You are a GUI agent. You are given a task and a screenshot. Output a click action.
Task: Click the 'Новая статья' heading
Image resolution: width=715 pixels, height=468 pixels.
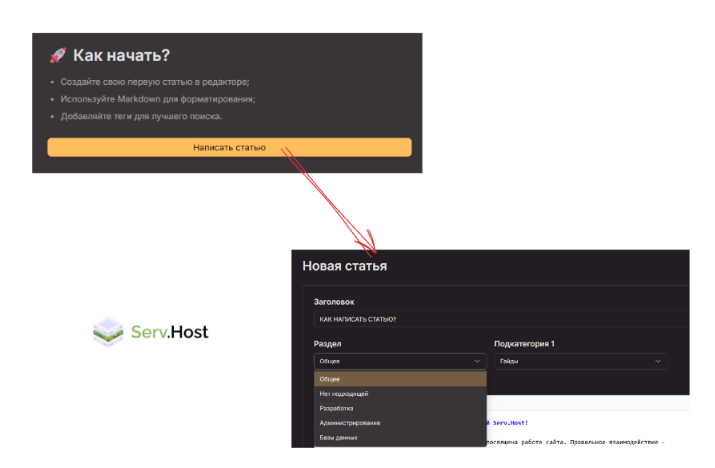[345, 266]
